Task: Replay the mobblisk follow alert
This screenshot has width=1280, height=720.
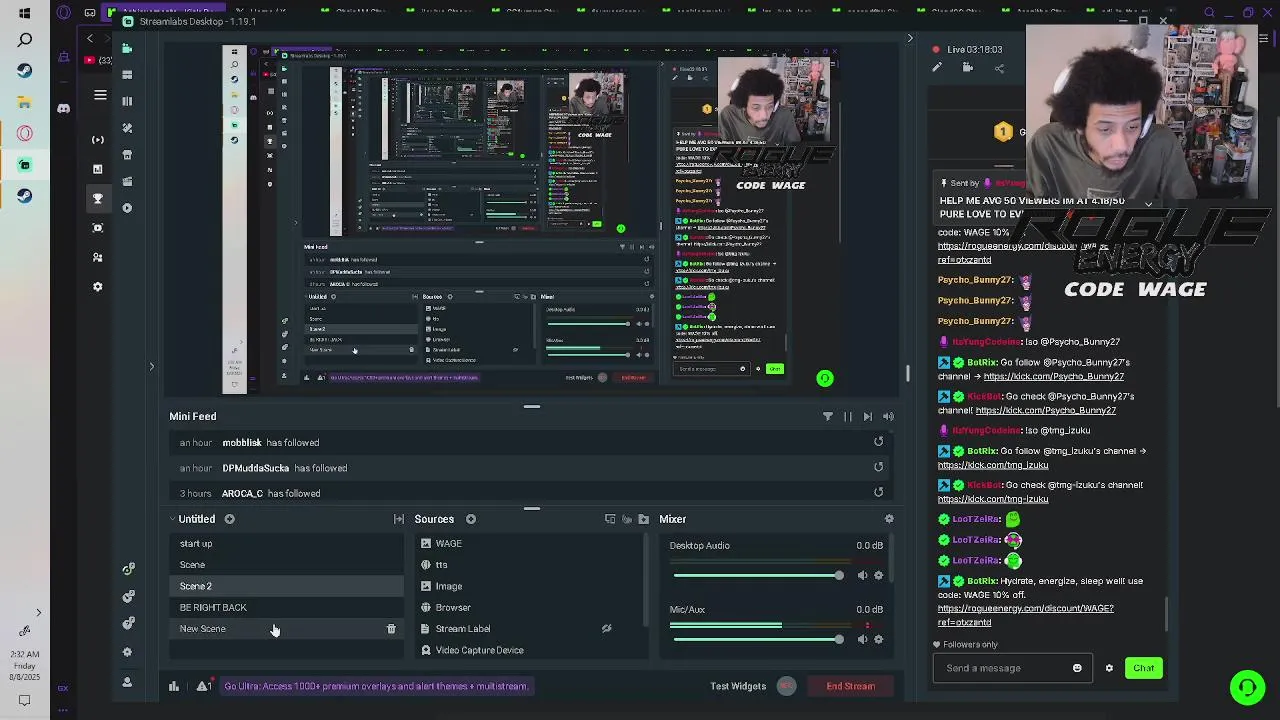Action: [x=878, y=441]
